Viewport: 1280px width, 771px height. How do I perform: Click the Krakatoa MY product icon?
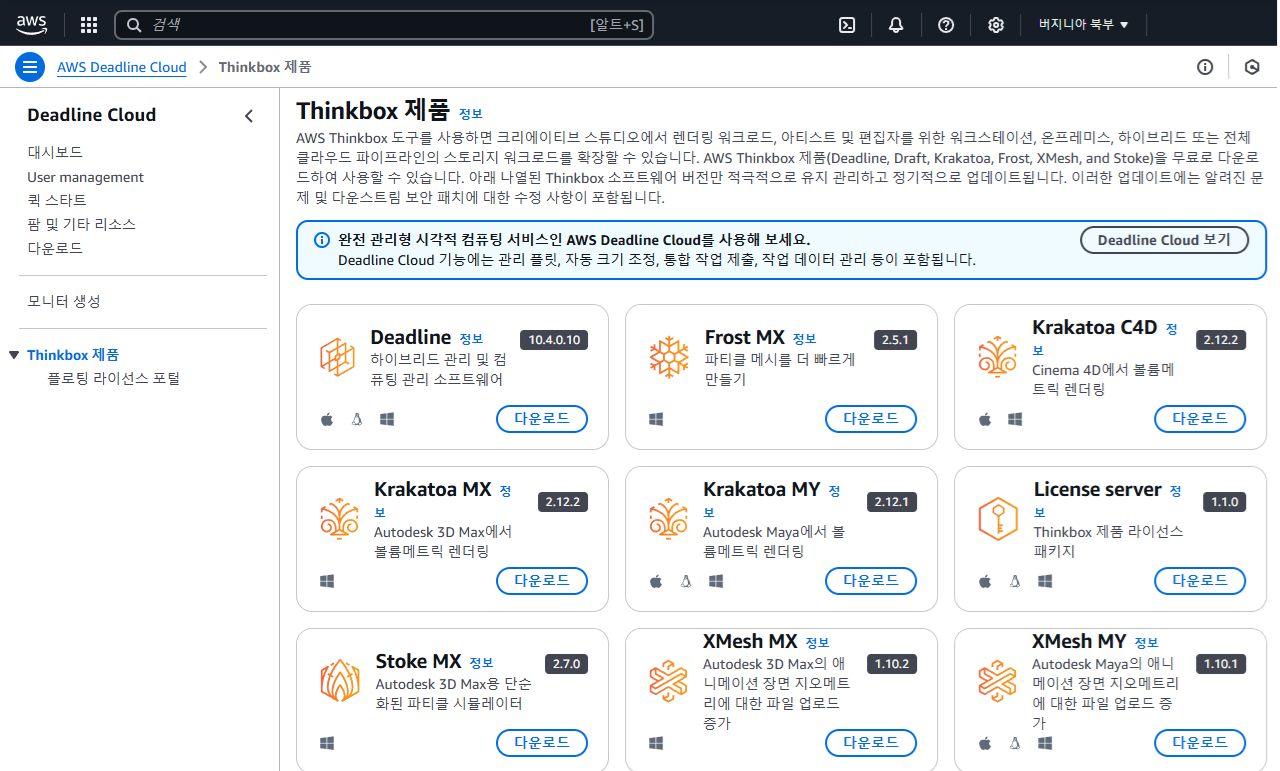(668, 518)
